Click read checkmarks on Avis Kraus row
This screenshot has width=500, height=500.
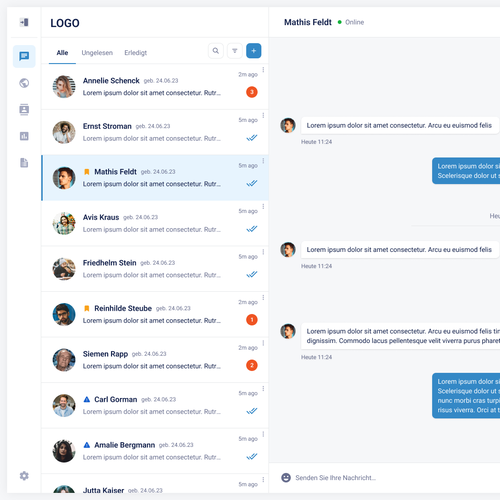pyautogui.click(x=252, y=229)
